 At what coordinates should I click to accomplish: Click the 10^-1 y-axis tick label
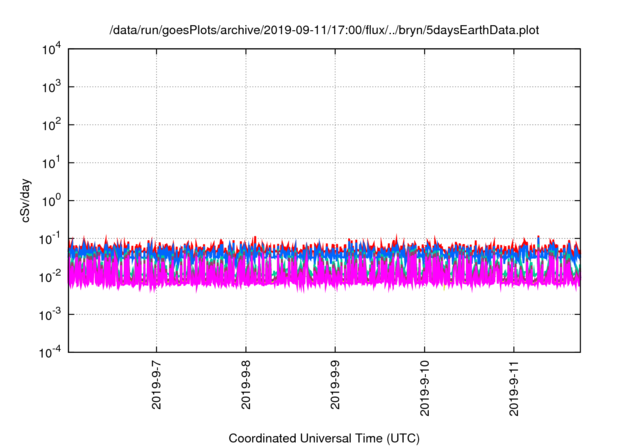click(x=50, y=239)
